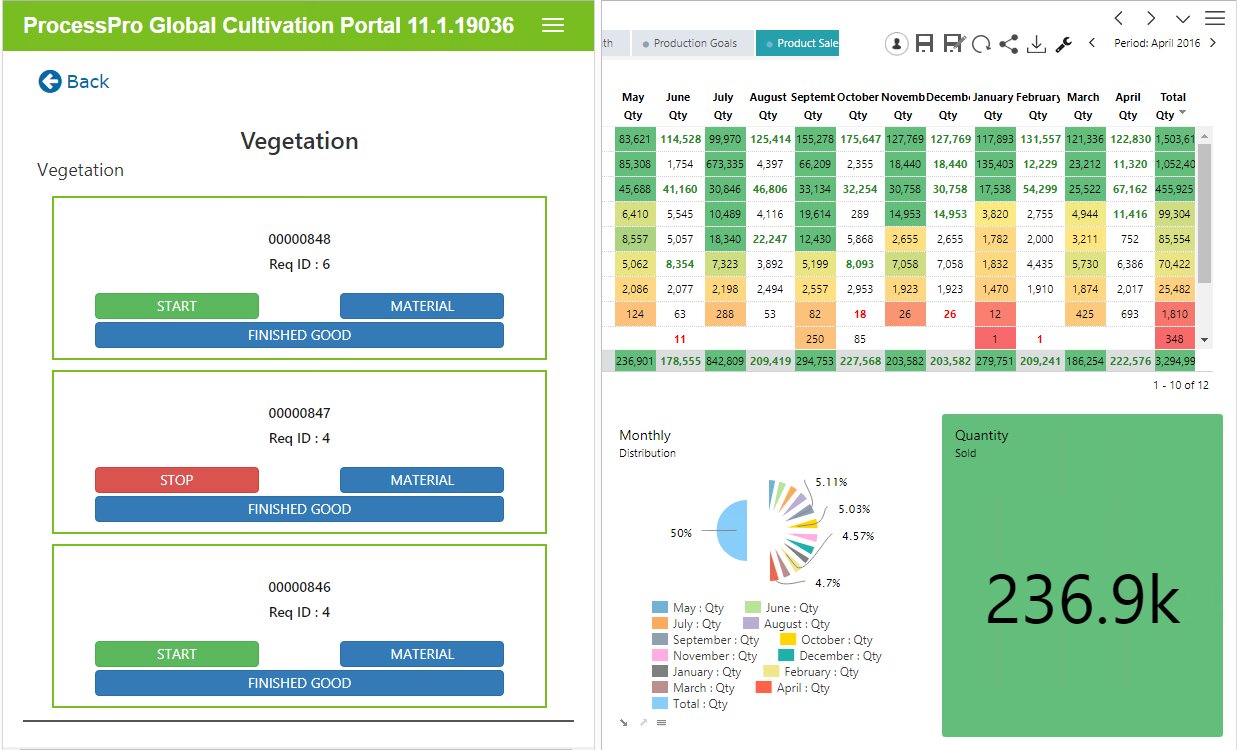Click the chart drill-down arrow icon
This screenshot has height=750, width=1237.
click(x=624, y=721)
